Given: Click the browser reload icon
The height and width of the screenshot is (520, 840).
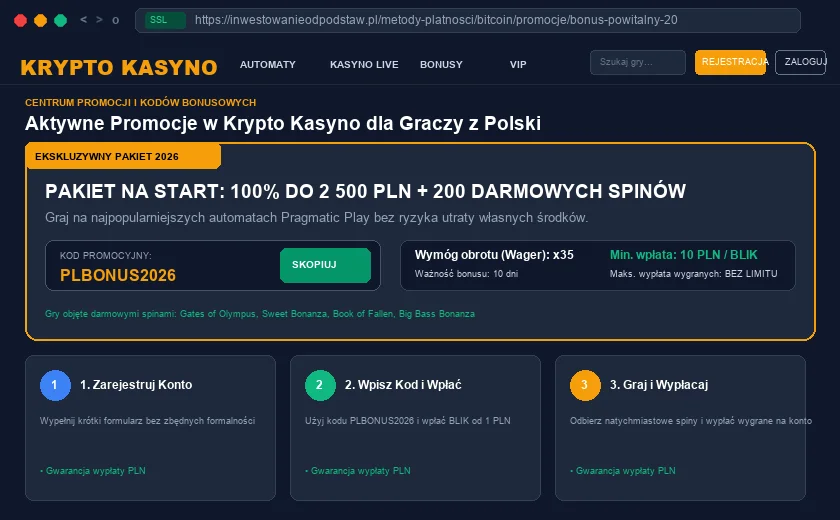Looking at the screenshot, I should (x=115, y=20).
